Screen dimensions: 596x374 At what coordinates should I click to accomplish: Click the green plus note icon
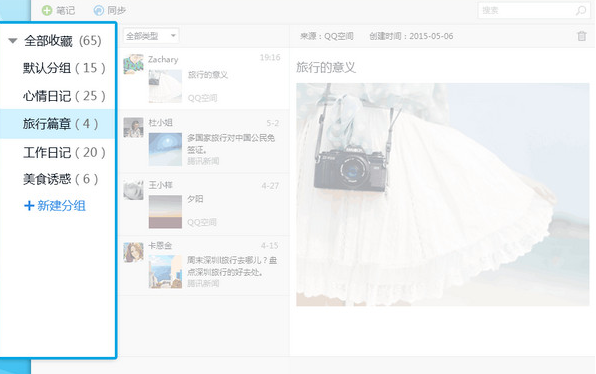(47, 11)
